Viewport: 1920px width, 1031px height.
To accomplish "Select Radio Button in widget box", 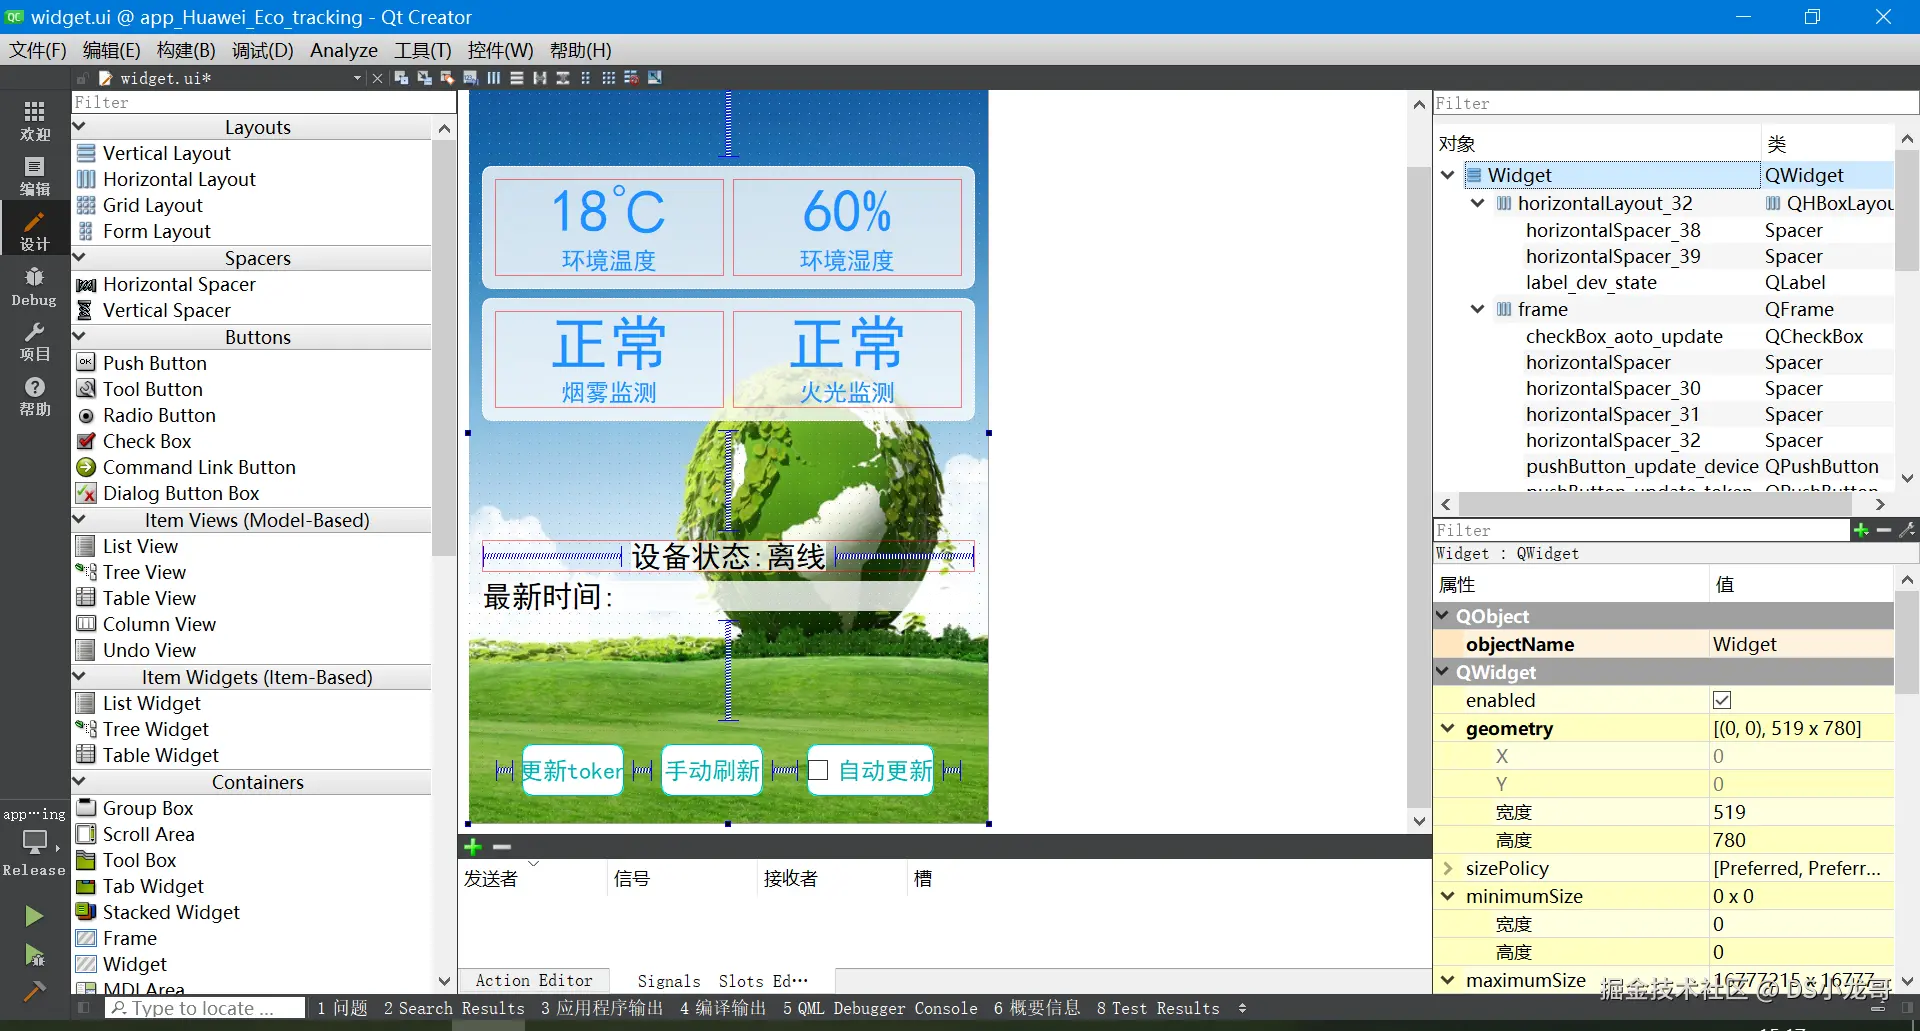I will pos(159,415).
